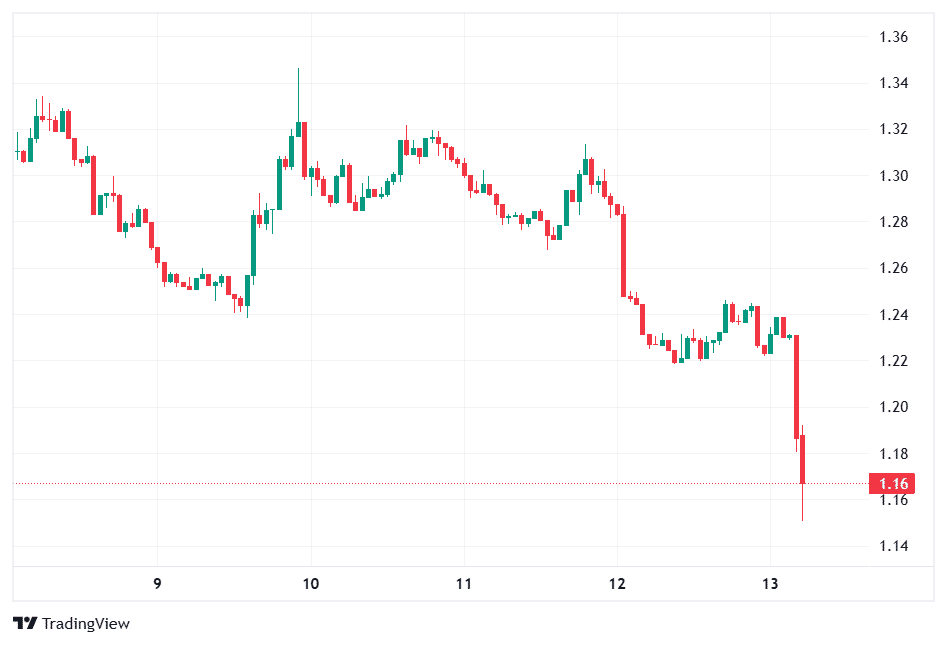Click the 1.30 price scale label

892,176
